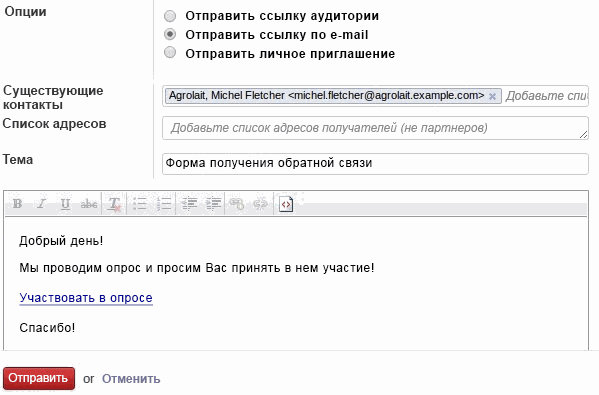This screenshot has height=395, width=599.
Task: Click the 'Тема' subject field
Action: tap(375, 164)
